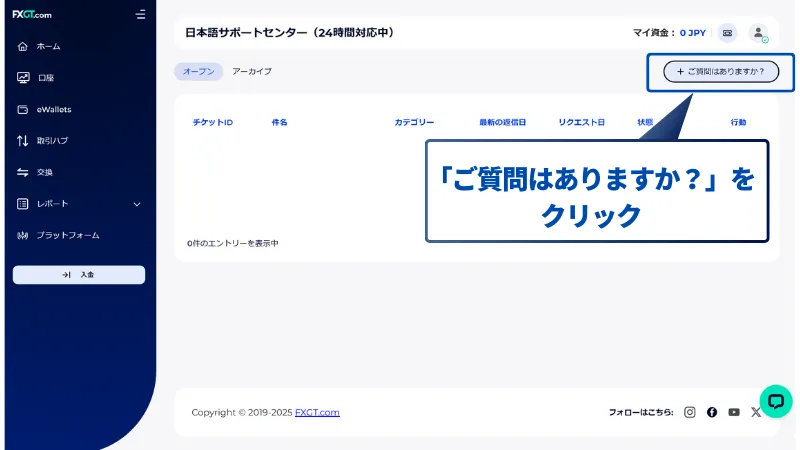
Task: Click the list icon beside レポート
Action: (x=22, y=204)
